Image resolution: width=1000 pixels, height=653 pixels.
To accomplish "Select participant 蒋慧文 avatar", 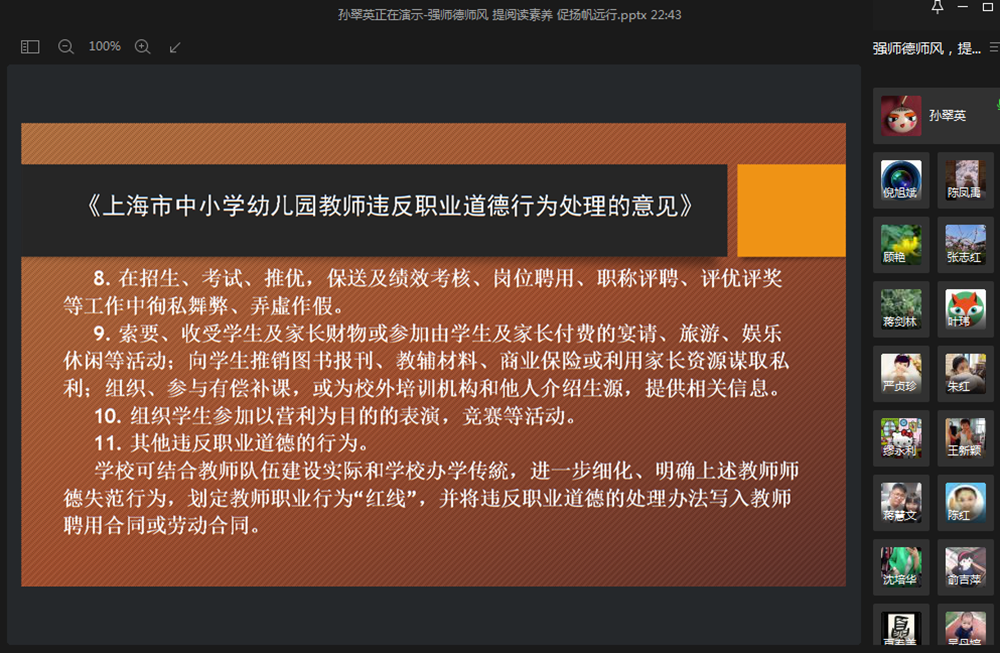I will [901, 503].
